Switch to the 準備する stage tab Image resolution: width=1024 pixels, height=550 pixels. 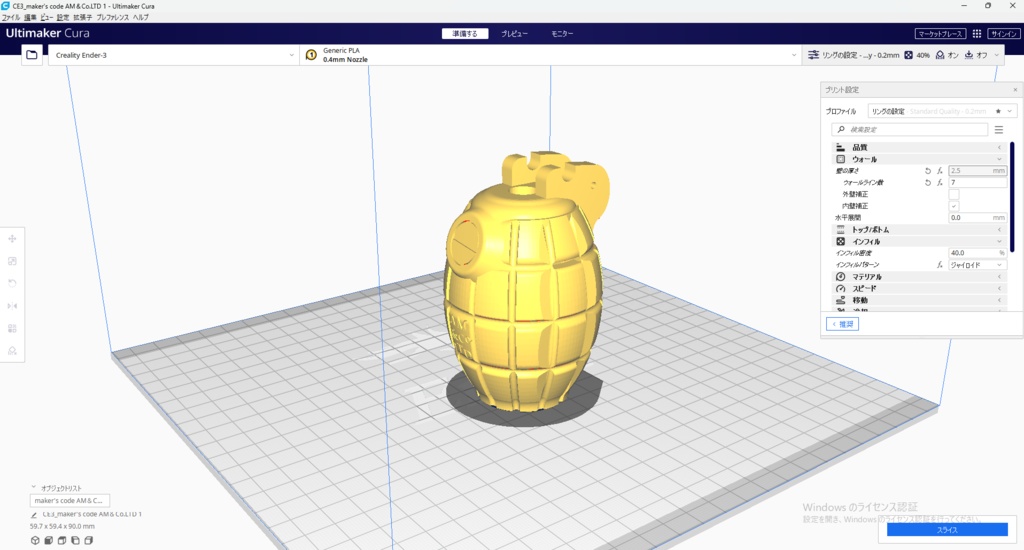point(465,34)
